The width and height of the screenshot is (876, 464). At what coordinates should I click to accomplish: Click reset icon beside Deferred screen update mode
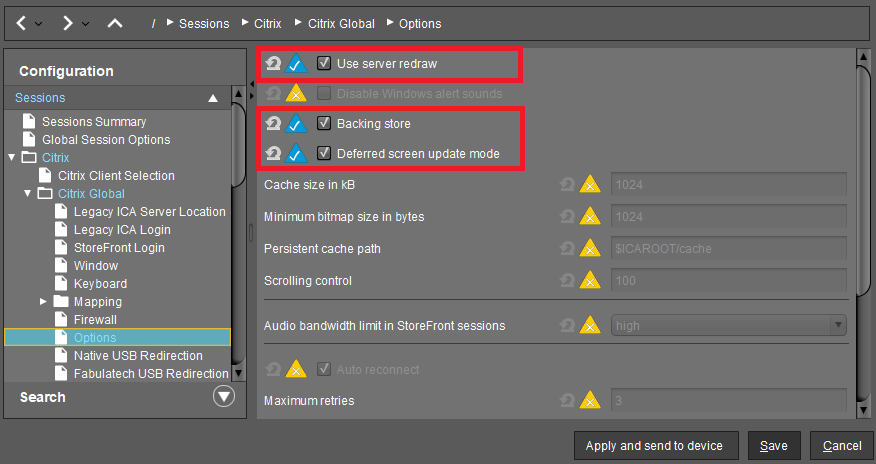pyautogui.click(x=273, y=154)
